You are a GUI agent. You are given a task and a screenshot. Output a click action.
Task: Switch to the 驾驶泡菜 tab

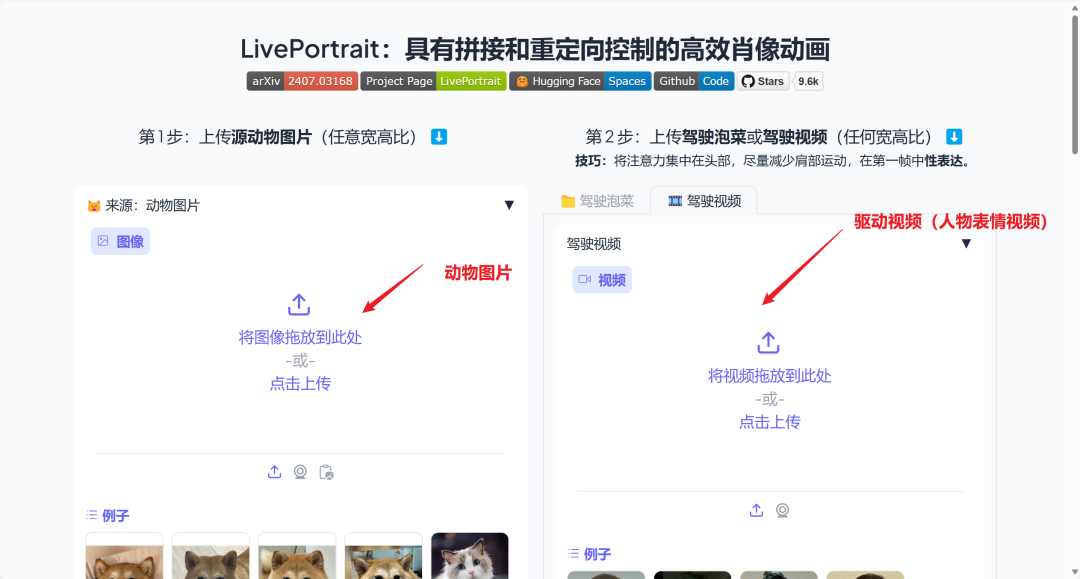597,201
